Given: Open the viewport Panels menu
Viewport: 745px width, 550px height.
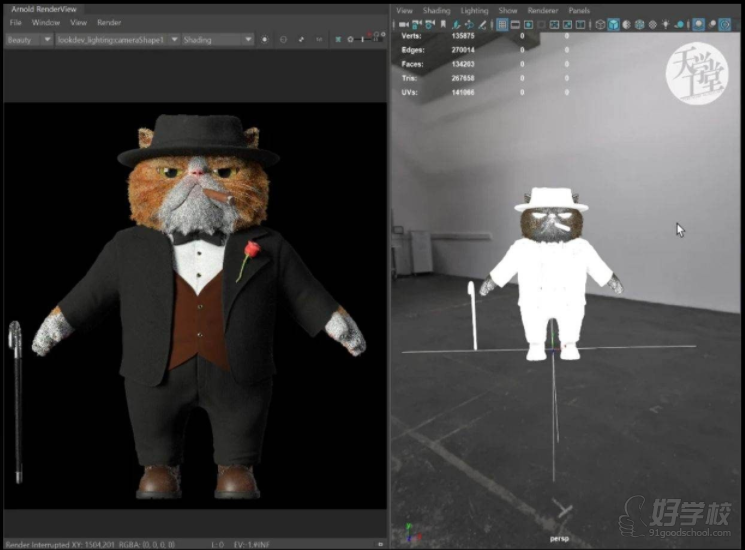Looking at the screenshot, I should tap(579, 11).
